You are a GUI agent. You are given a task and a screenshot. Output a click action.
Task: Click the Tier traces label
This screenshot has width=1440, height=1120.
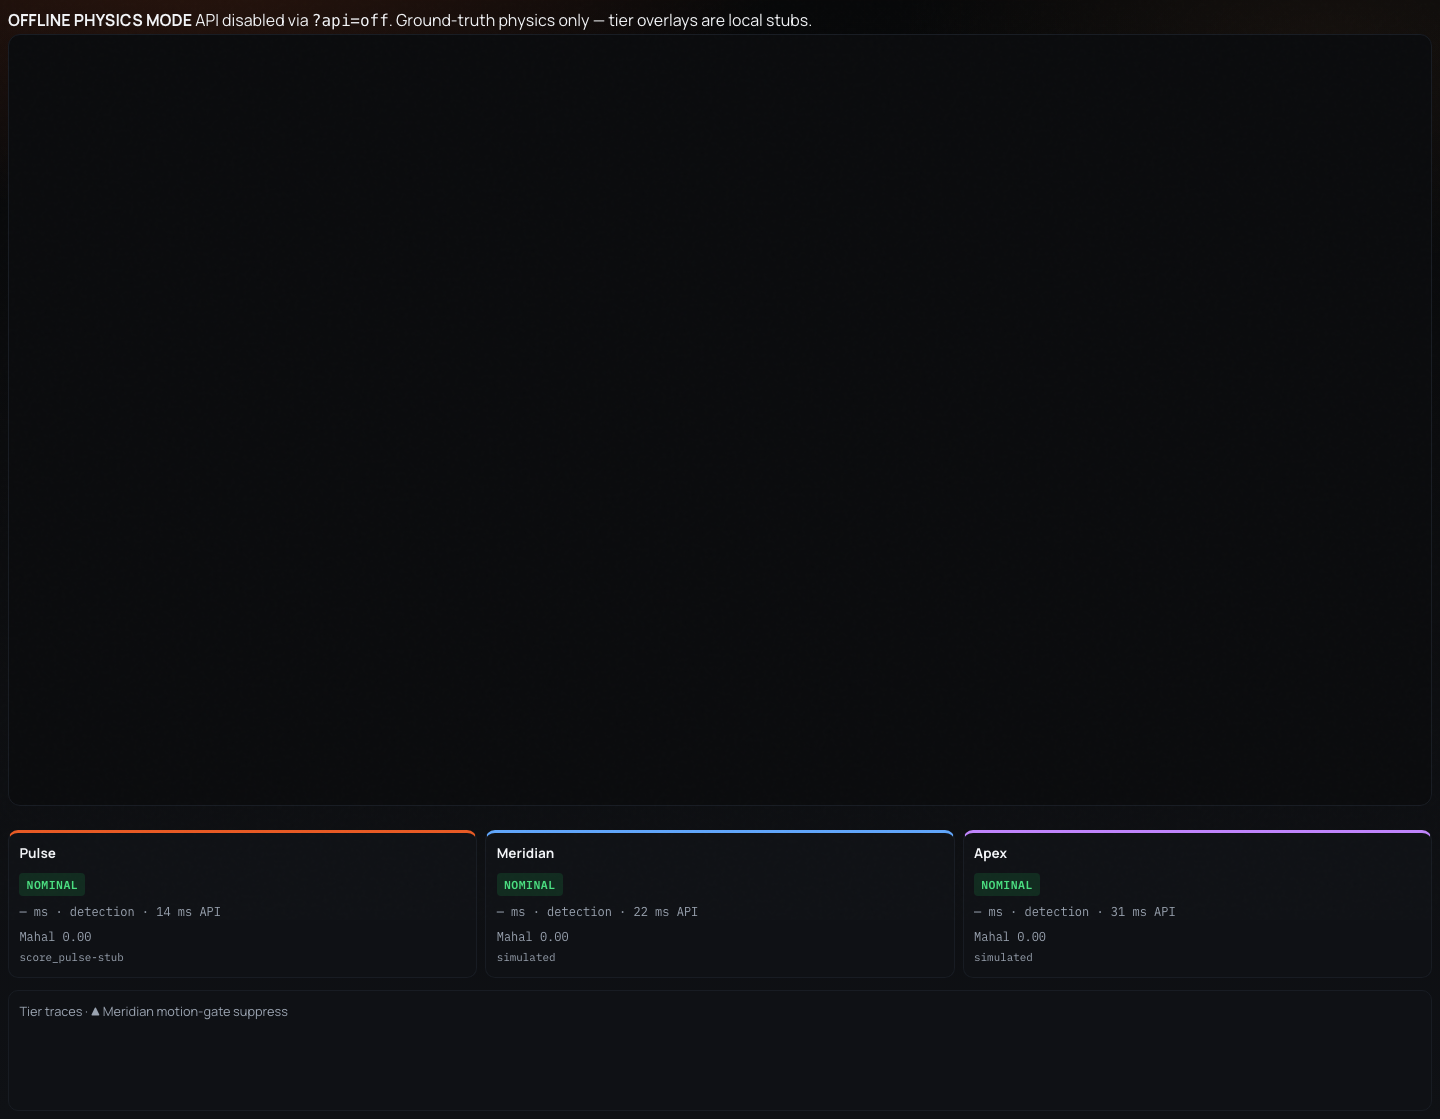click(51, 1012)
